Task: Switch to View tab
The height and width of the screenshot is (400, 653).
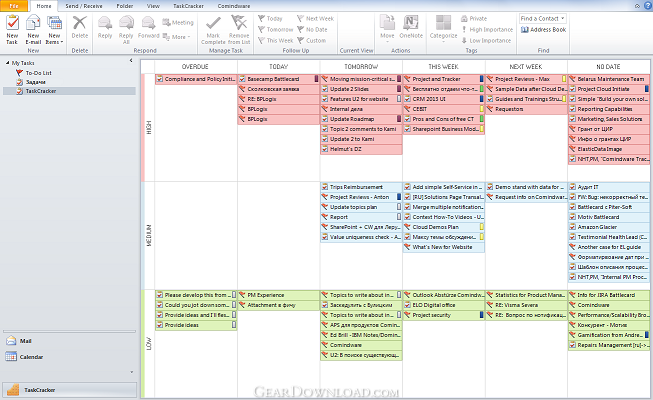Action: point(153,6)
